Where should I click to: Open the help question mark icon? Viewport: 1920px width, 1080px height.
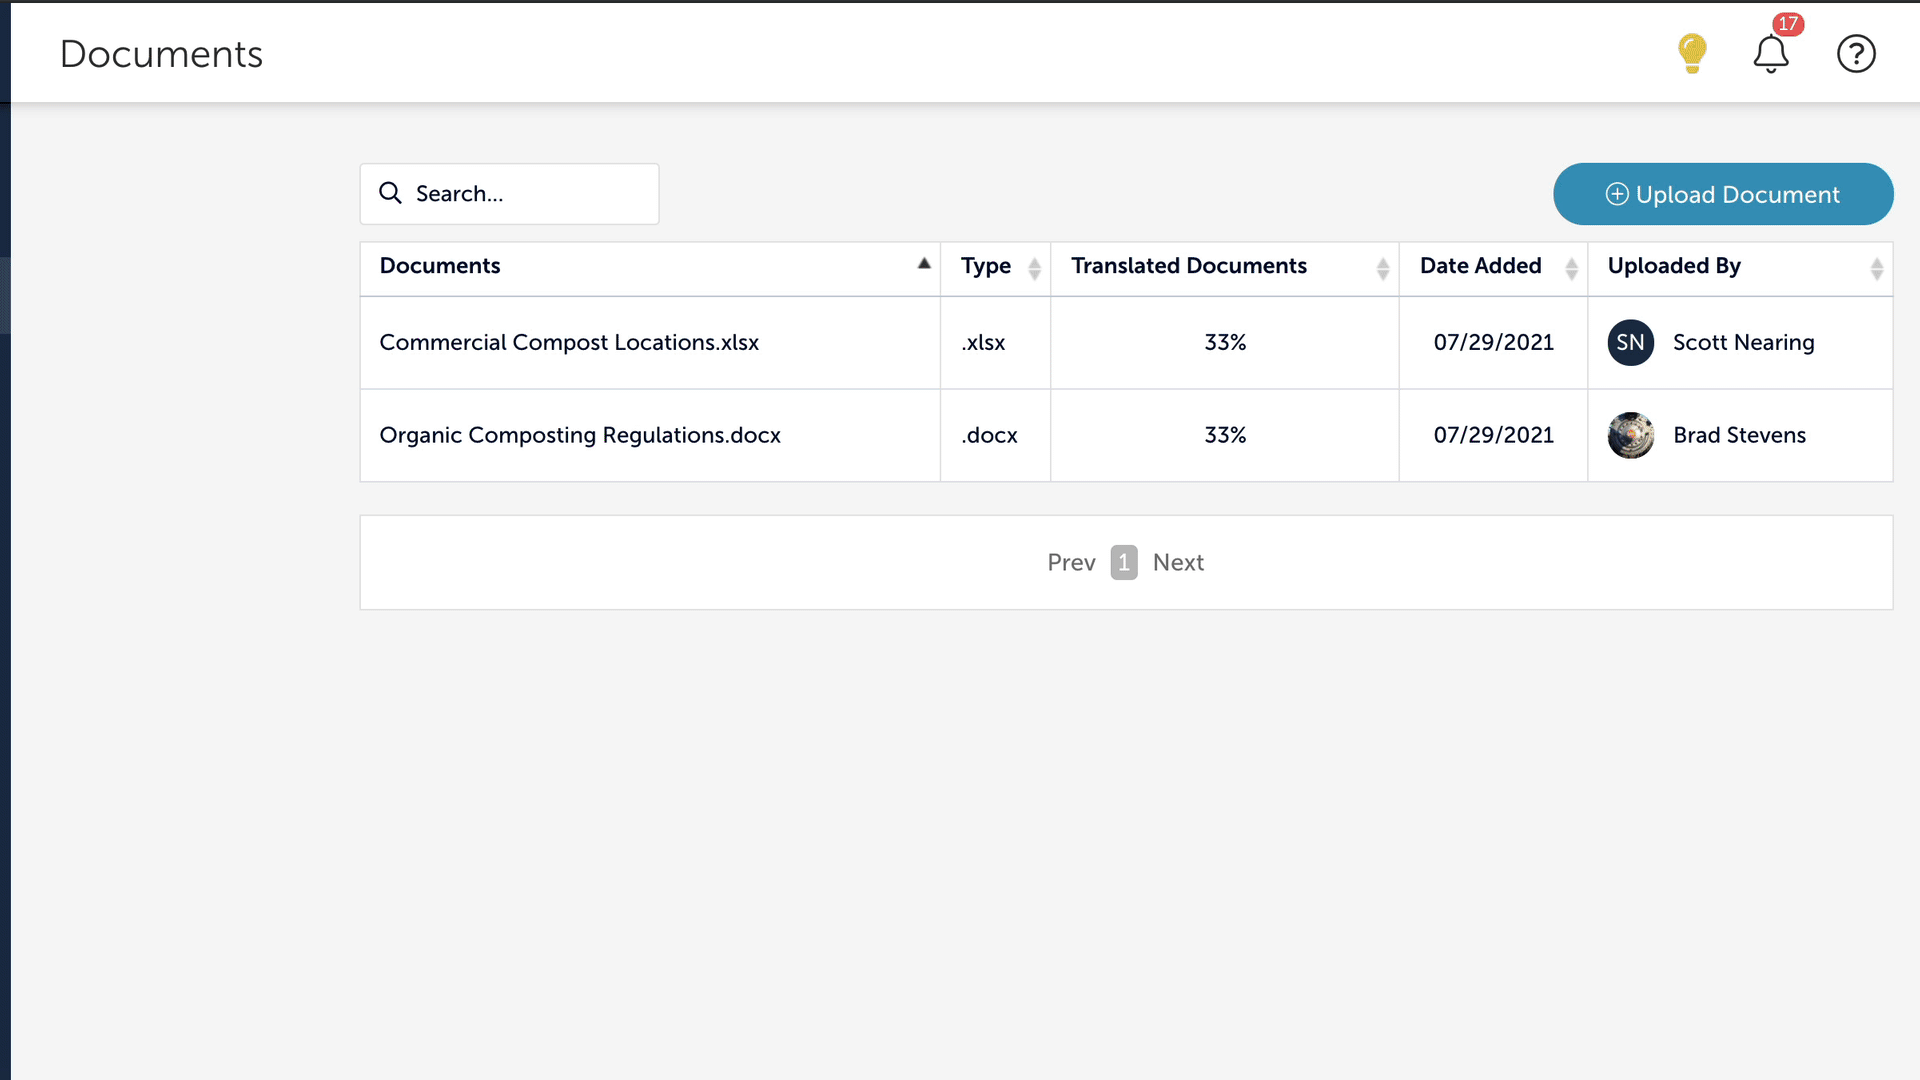tap(1856, 54)
